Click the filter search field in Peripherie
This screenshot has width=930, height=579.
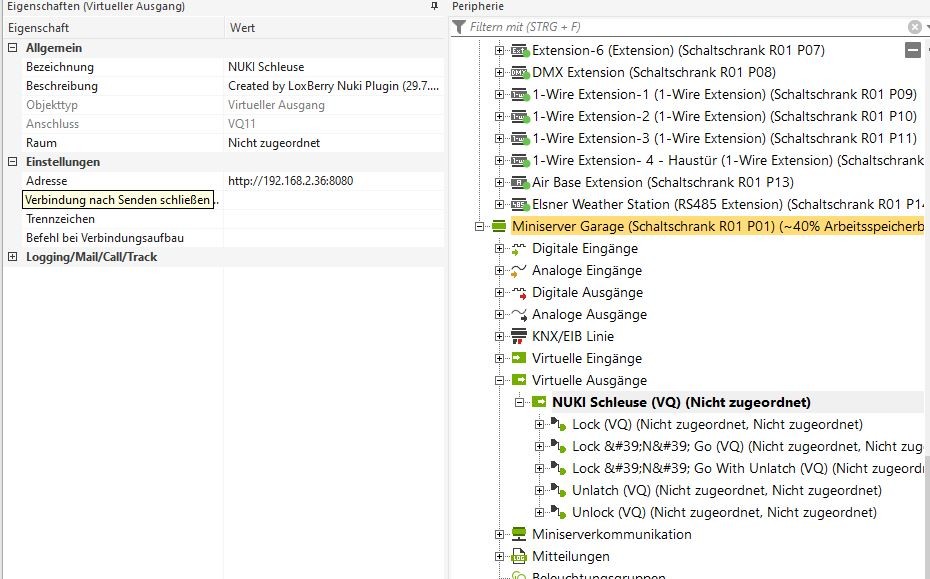[x=687, y=27]
